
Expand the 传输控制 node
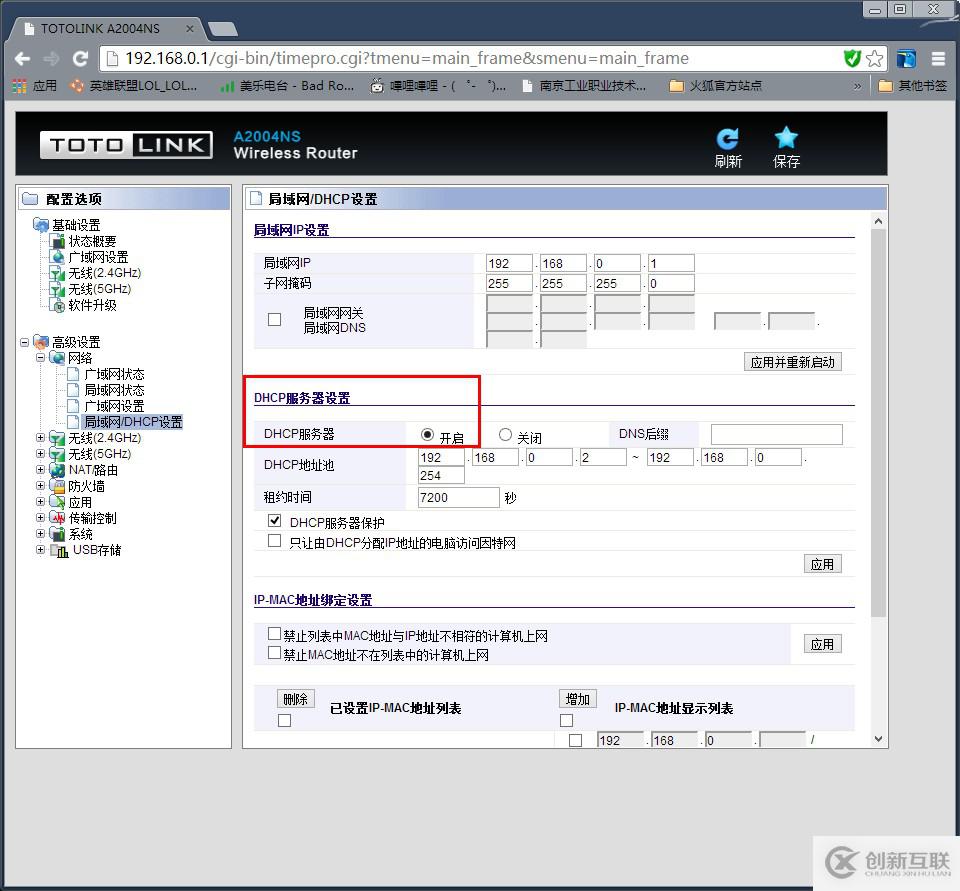point(40,517)
